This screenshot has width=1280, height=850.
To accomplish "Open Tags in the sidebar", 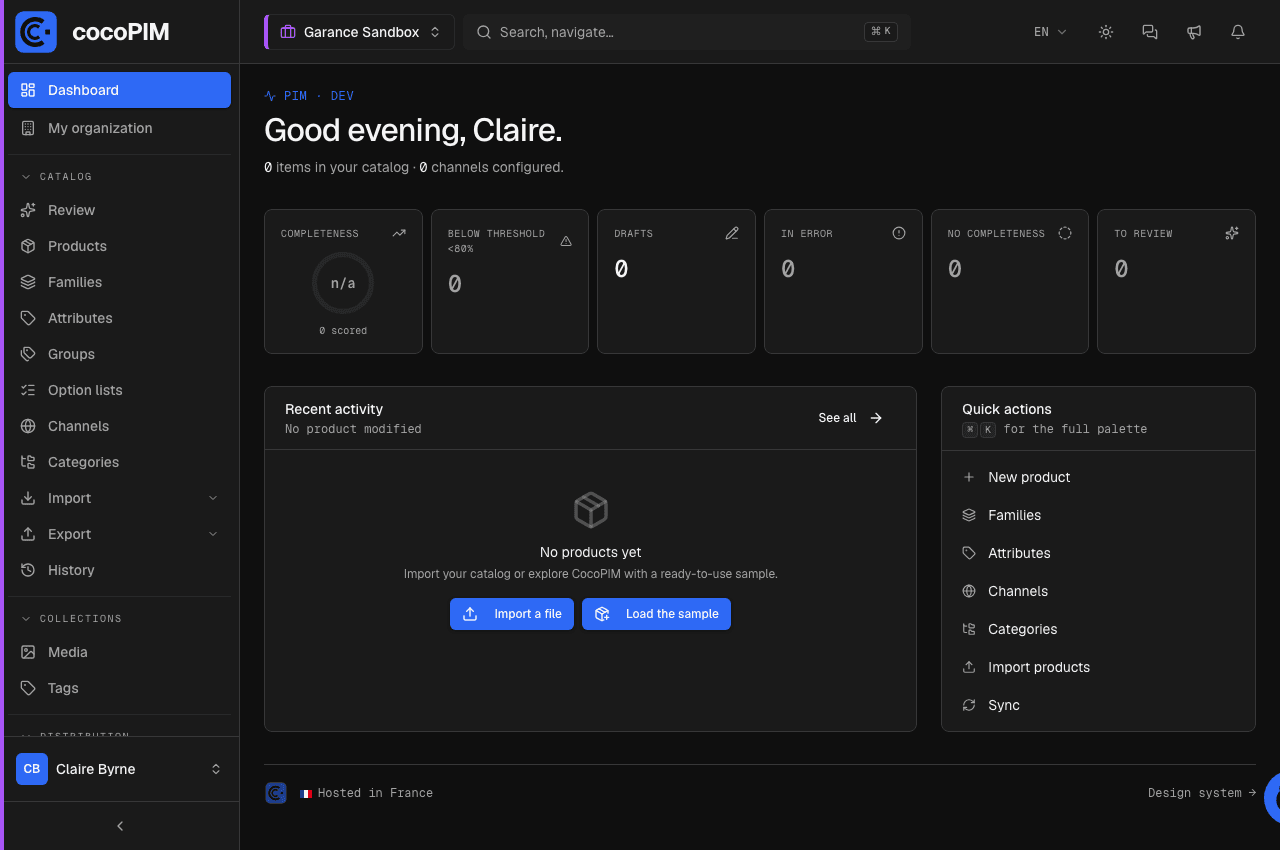I will coord(119,688).
